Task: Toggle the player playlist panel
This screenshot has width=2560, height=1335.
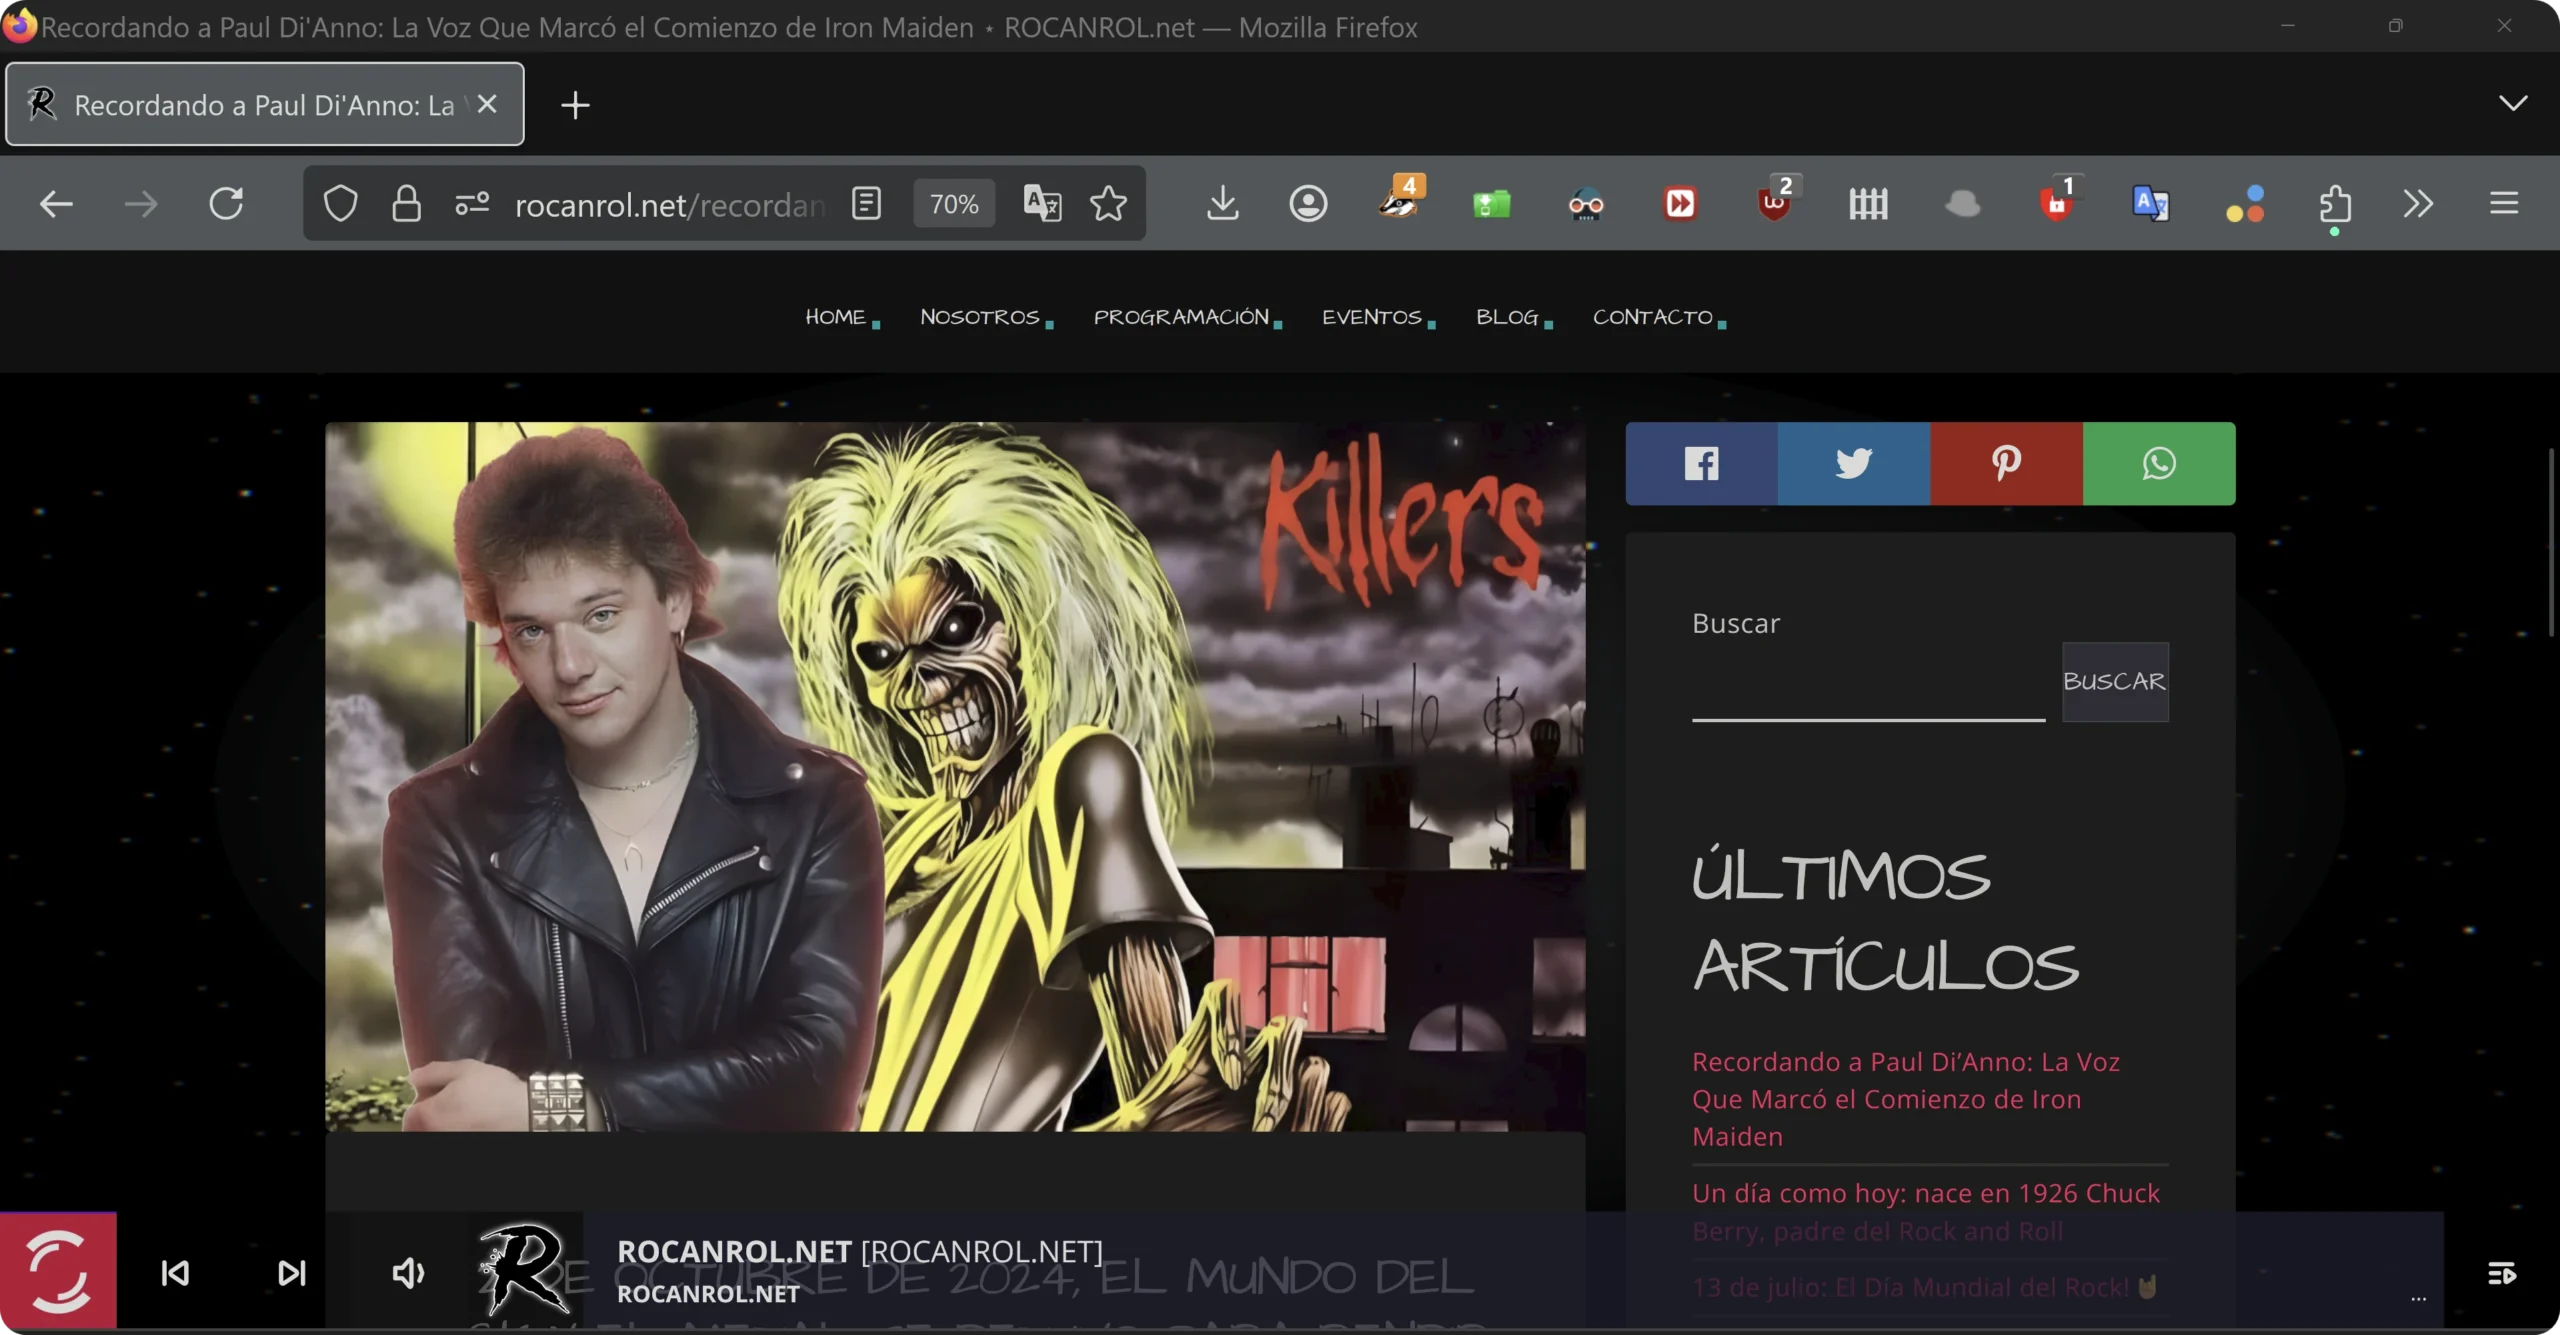Action: (x=2501, y=1273)
